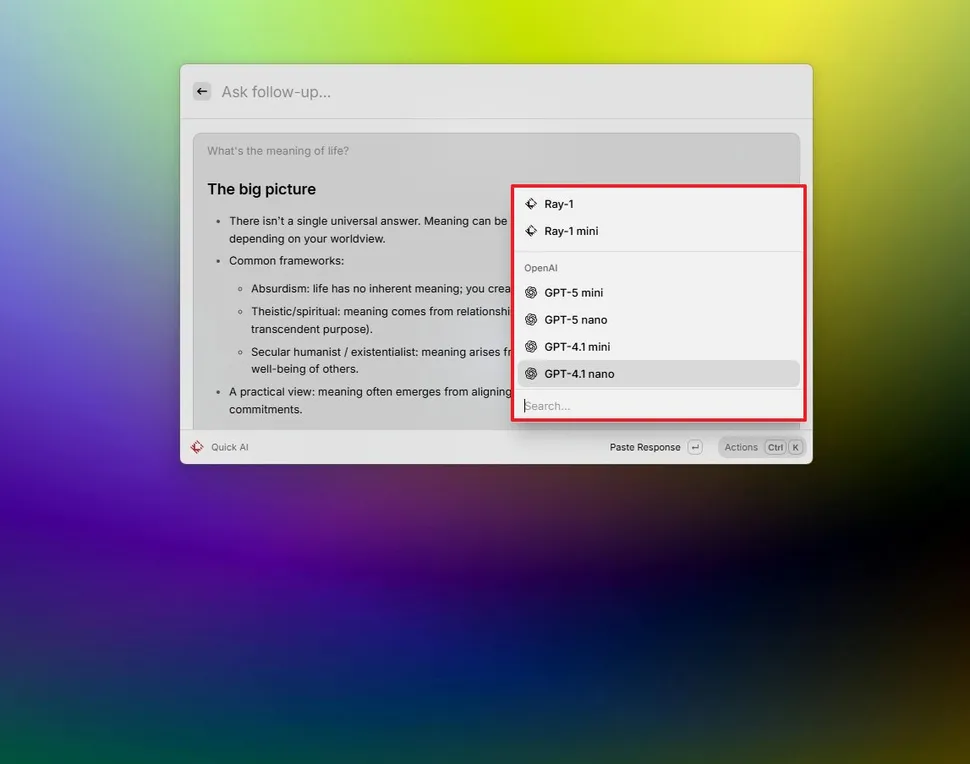970x764 pixels.
Task: Click Ray-1 mini's diamond icon
Action: point(531,231)
